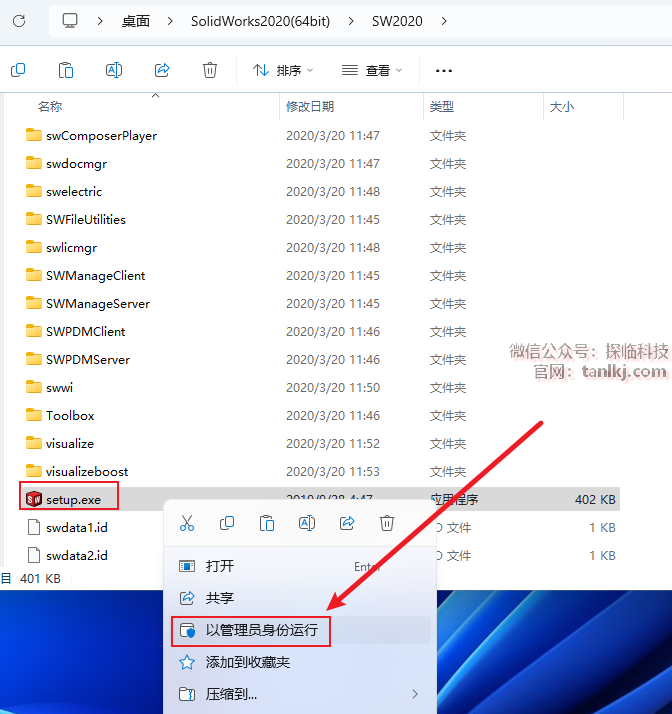Select the swComposerPlayer folder icon

34,135
